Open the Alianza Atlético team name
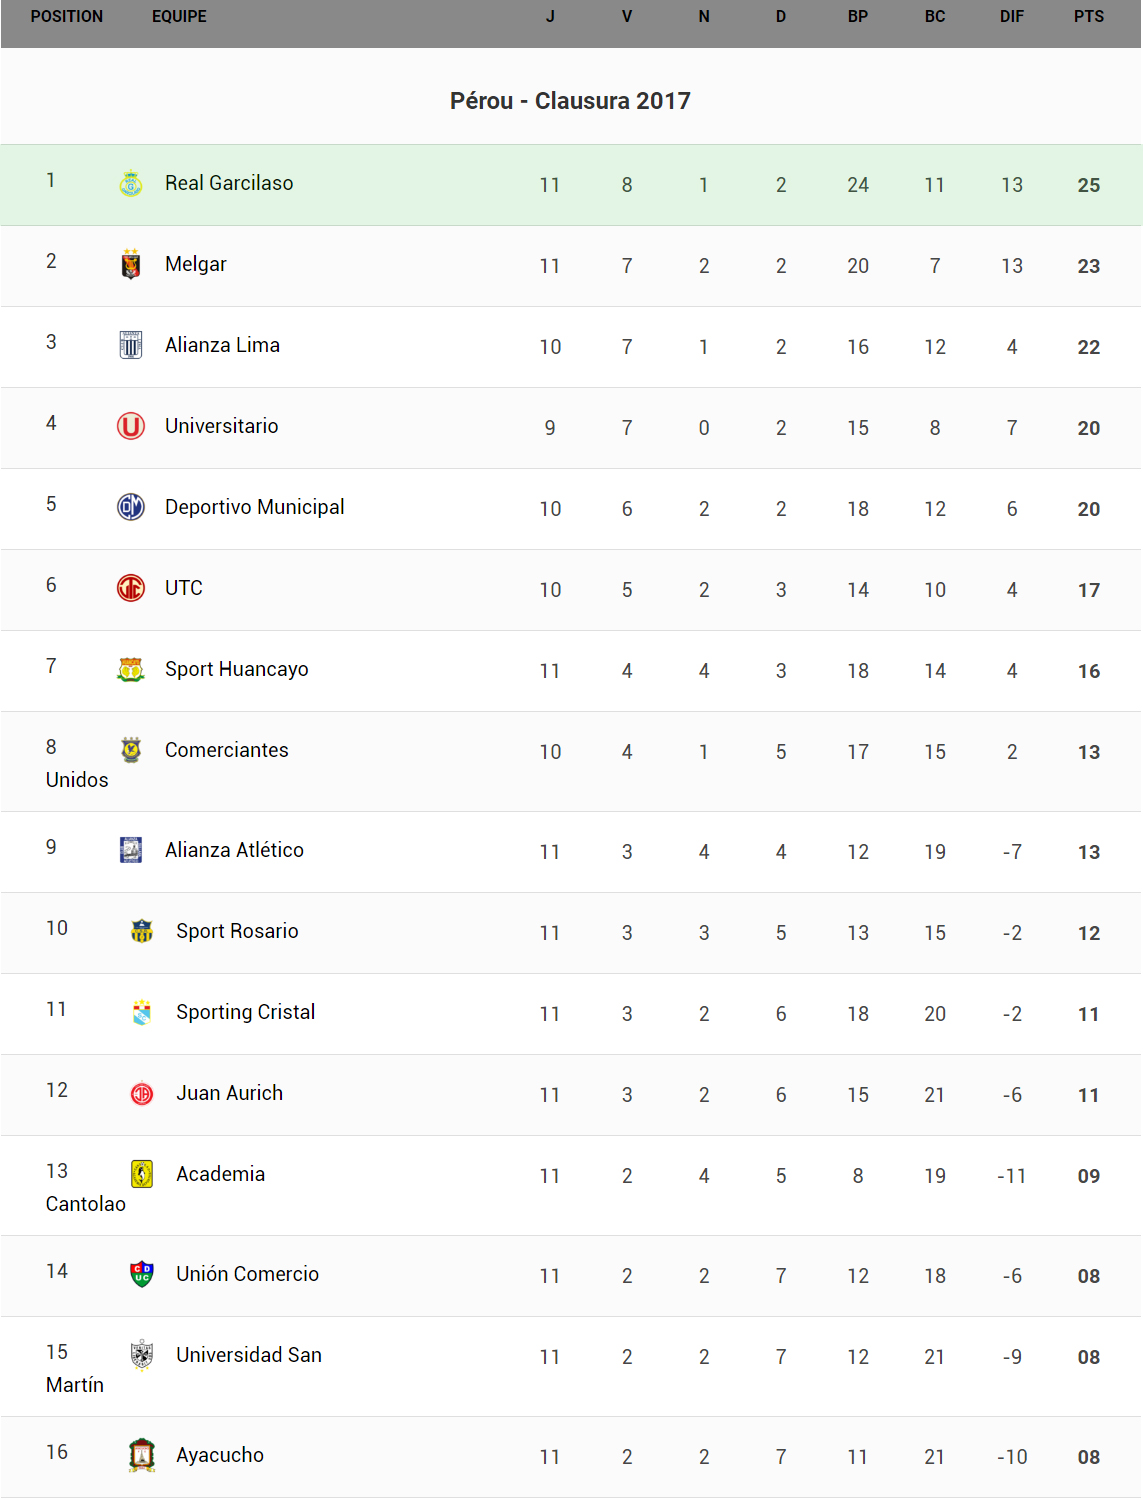 pyautogui.click(x=234, y=850)
